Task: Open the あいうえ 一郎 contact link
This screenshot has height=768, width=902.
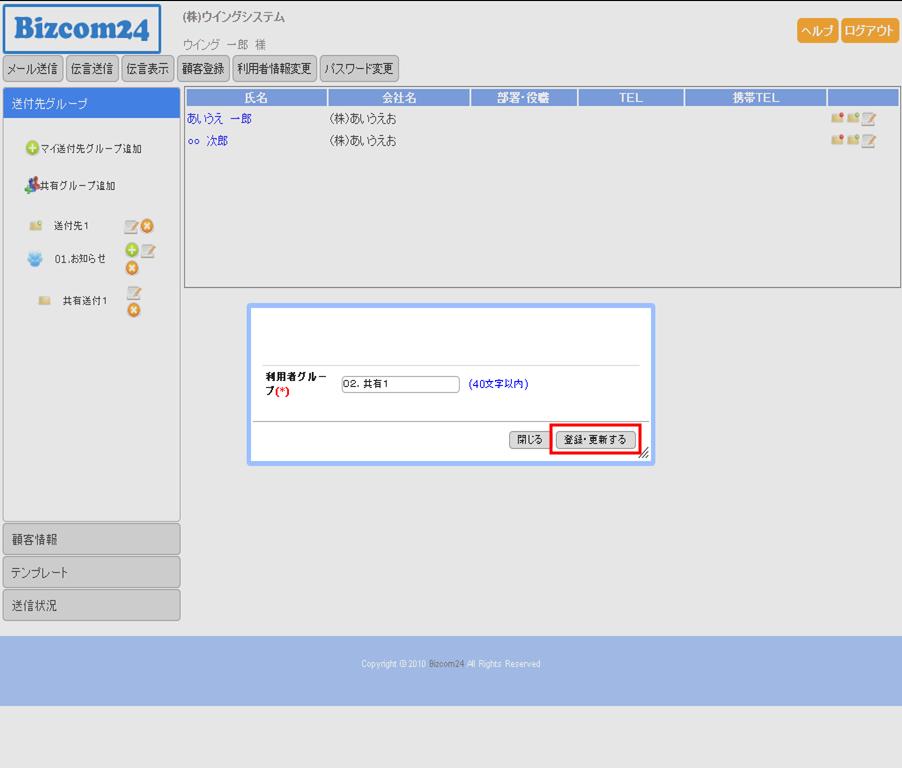Action: (x=219, y=119)
